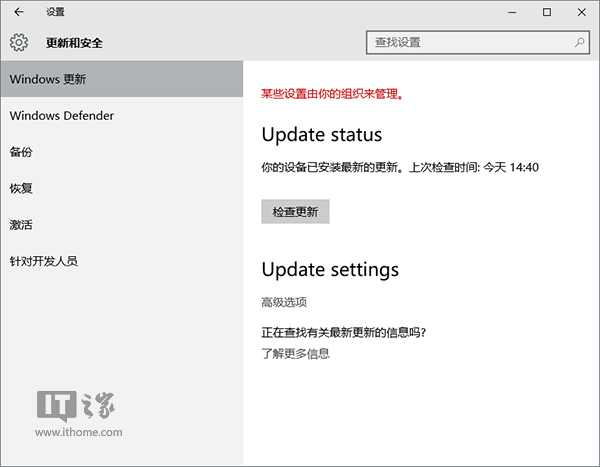Image resolution: width=600 pixels, height=467 pixels.
Task: Close the 设置 window
Action: pyautogui.click(x=582, y=12)
